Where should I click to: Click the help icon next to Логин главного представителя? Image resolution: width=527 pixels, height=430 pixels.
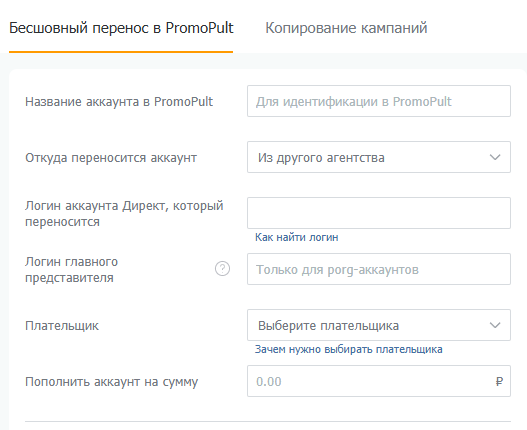pyautogui.click(x=222, y=269)
